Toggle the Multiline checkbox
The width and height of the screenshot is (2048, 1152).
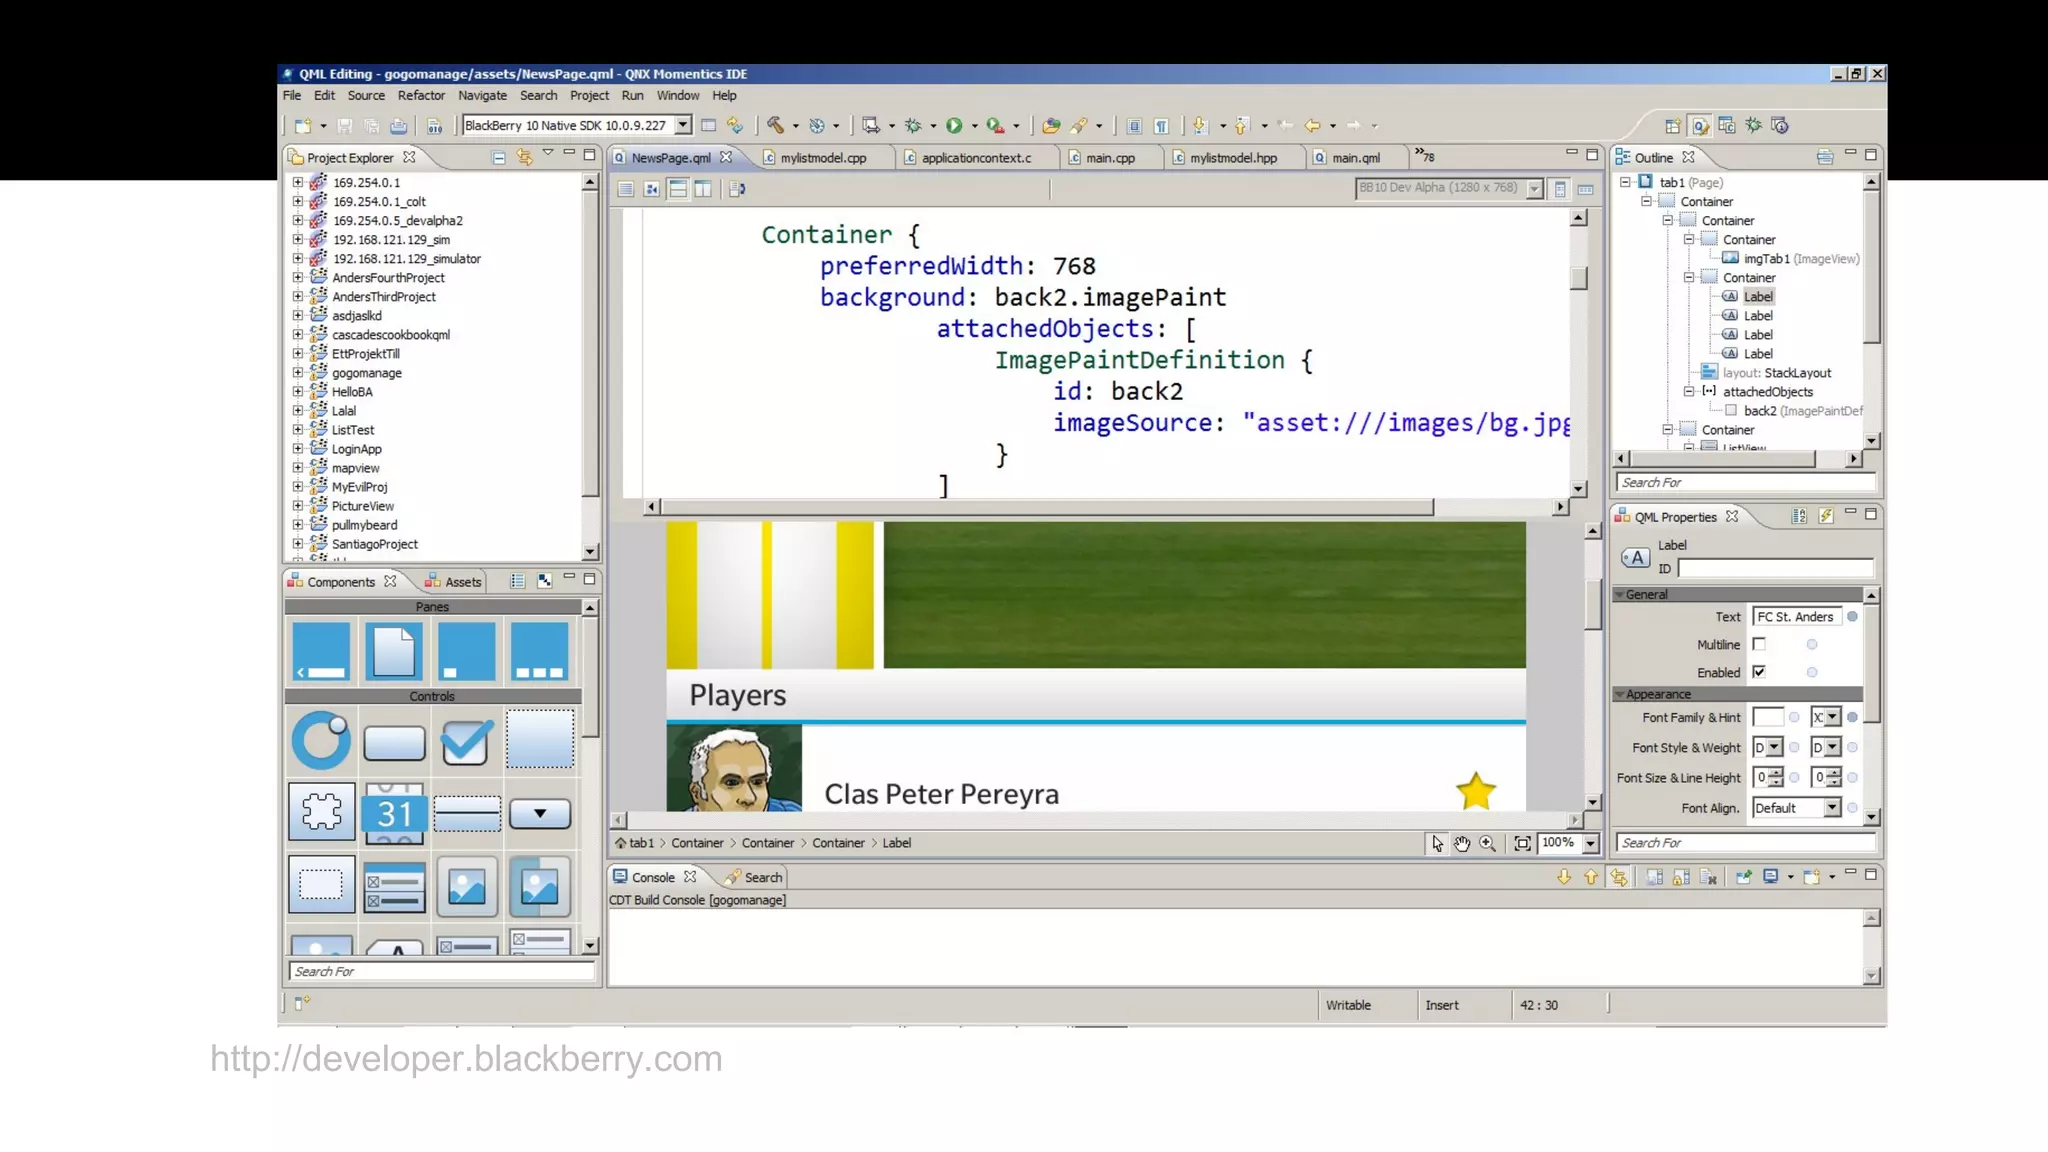(1759, 644)
